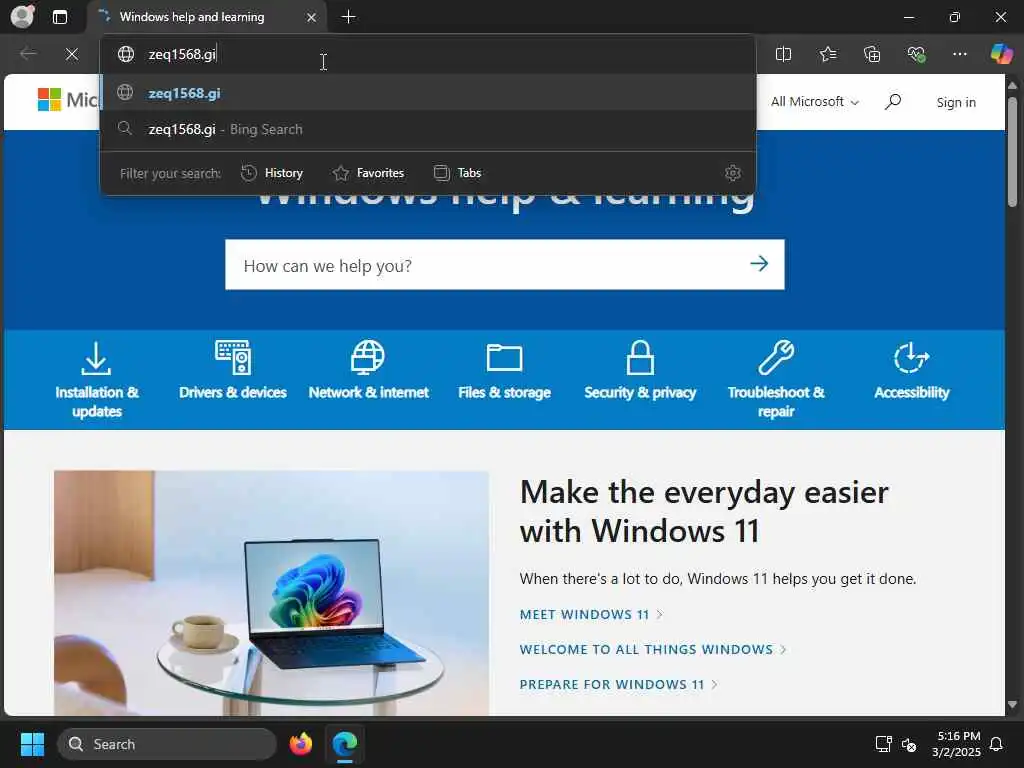Open network status tray icon

point(883,744)
